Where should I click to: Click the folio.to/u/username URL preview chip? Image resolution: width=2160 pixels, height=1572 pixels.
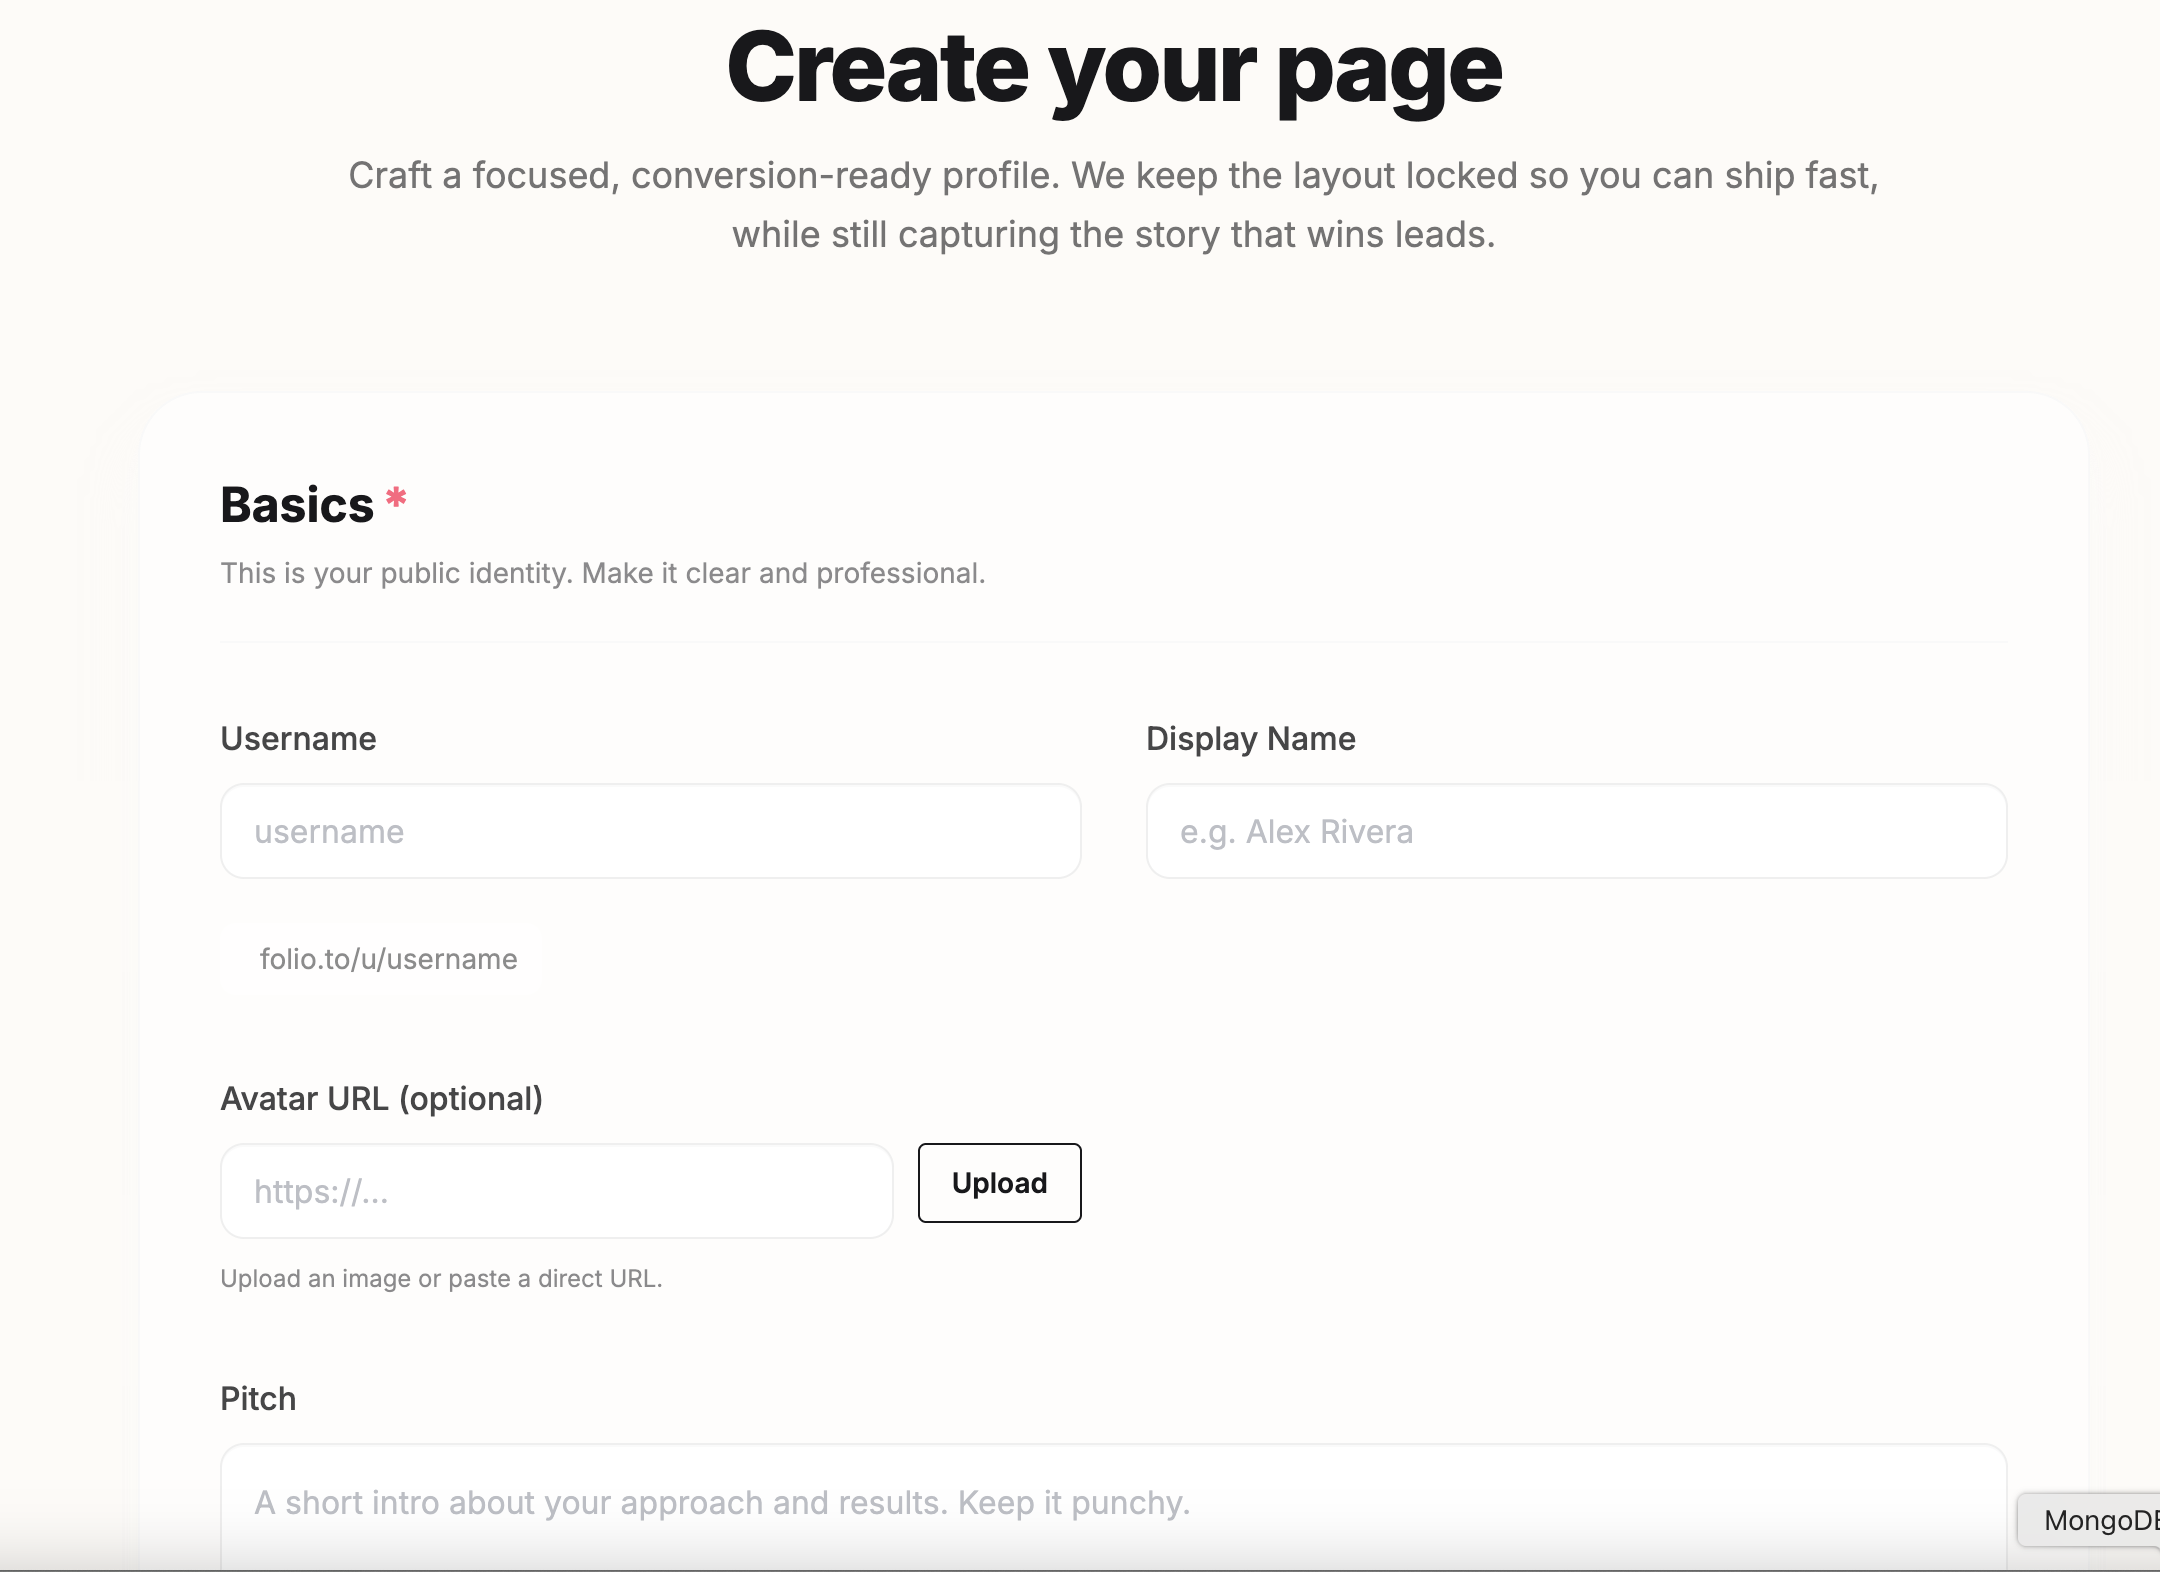coord(387,959)
